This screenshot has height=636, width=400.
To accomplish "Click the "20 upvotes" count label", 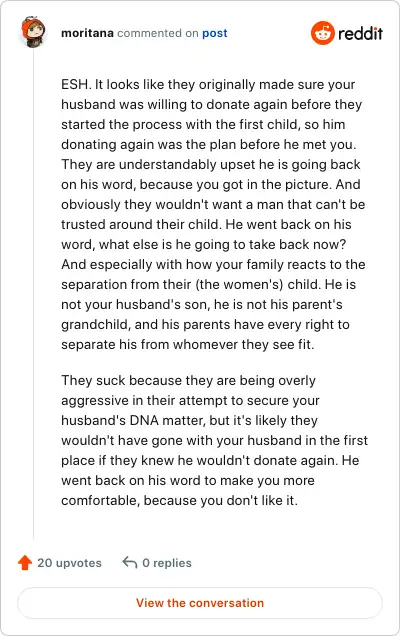I will pyautogui.click(x=69, y=563).
